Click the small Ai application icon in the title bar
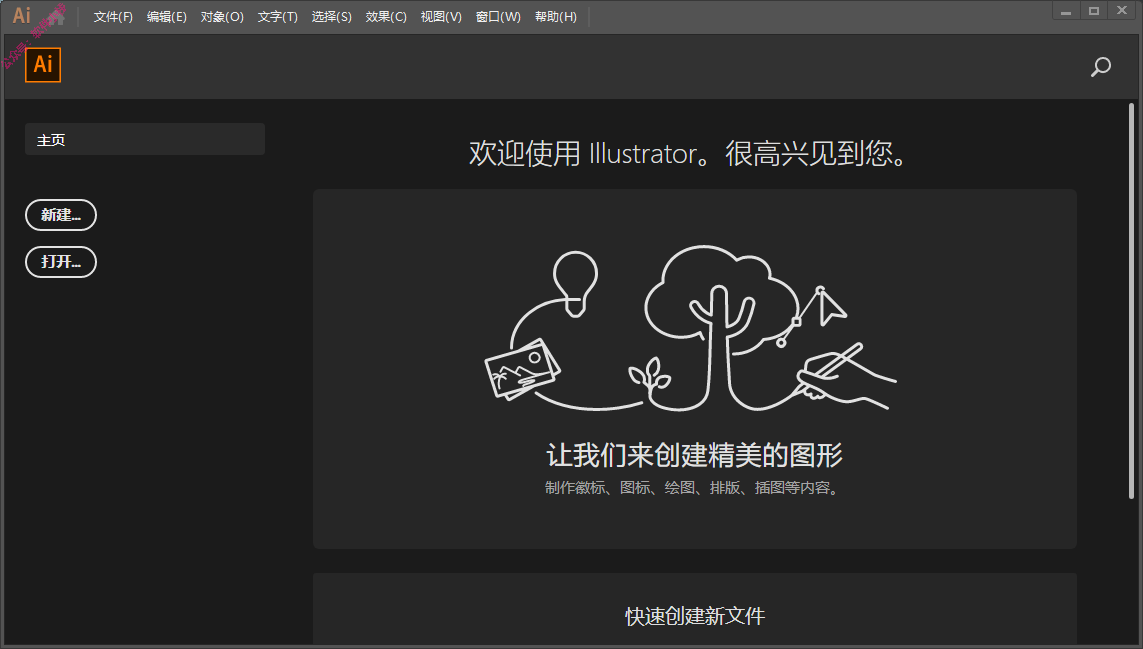1143x649 pixels. click(22, 15)
